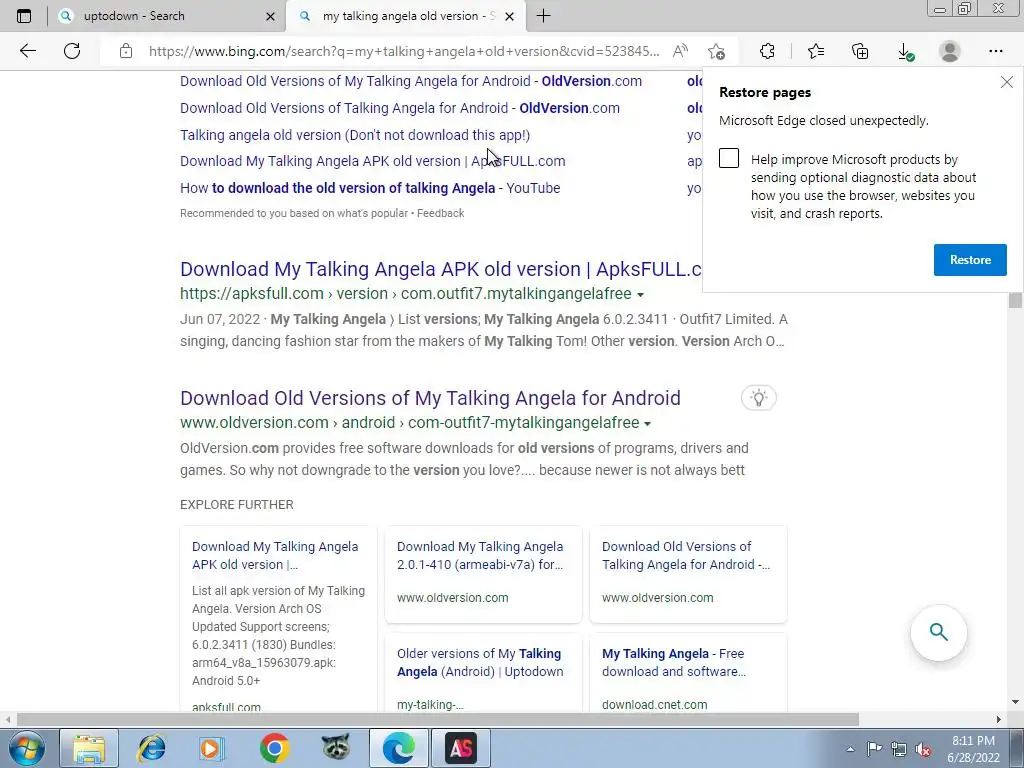1024x768 pixels.
Task: Show hidden tray icons arrow
Action: (850, 749)
